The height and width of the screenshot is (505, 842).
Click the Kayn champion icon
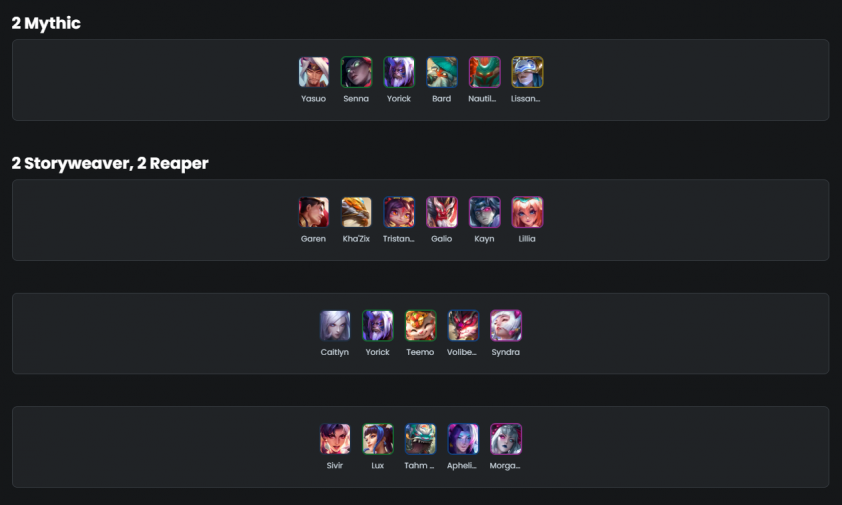tap(484, 212)
